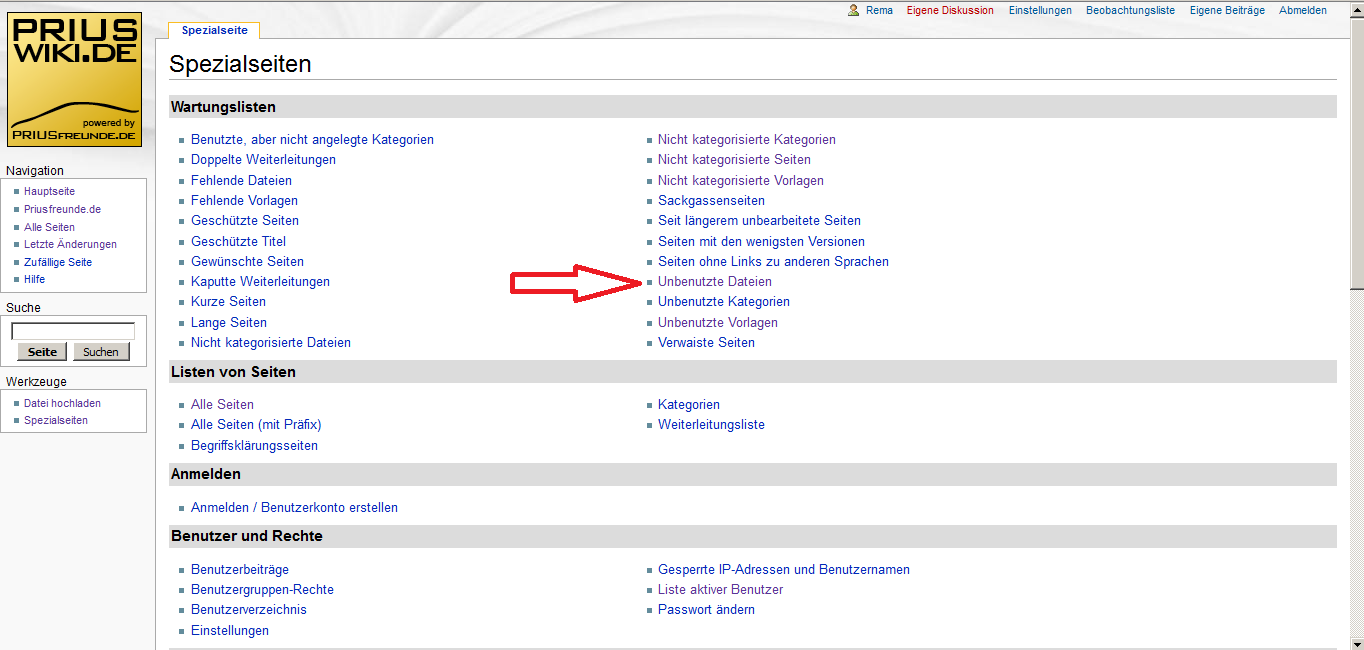Click Abmelden to log out
This screenshot has height=650, width=1364.
coord(1303,10)
